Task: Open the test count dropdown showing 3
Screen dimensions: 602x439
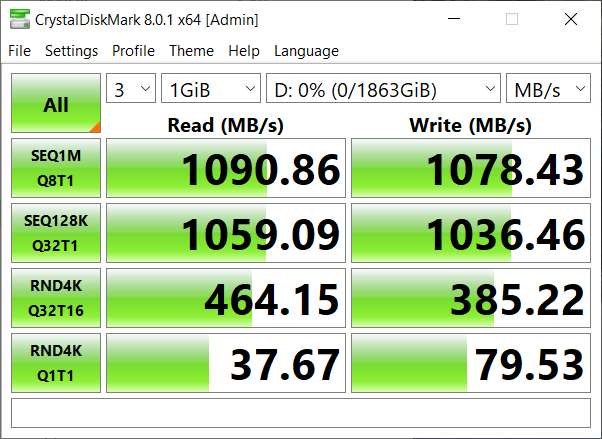Action: 131,88
